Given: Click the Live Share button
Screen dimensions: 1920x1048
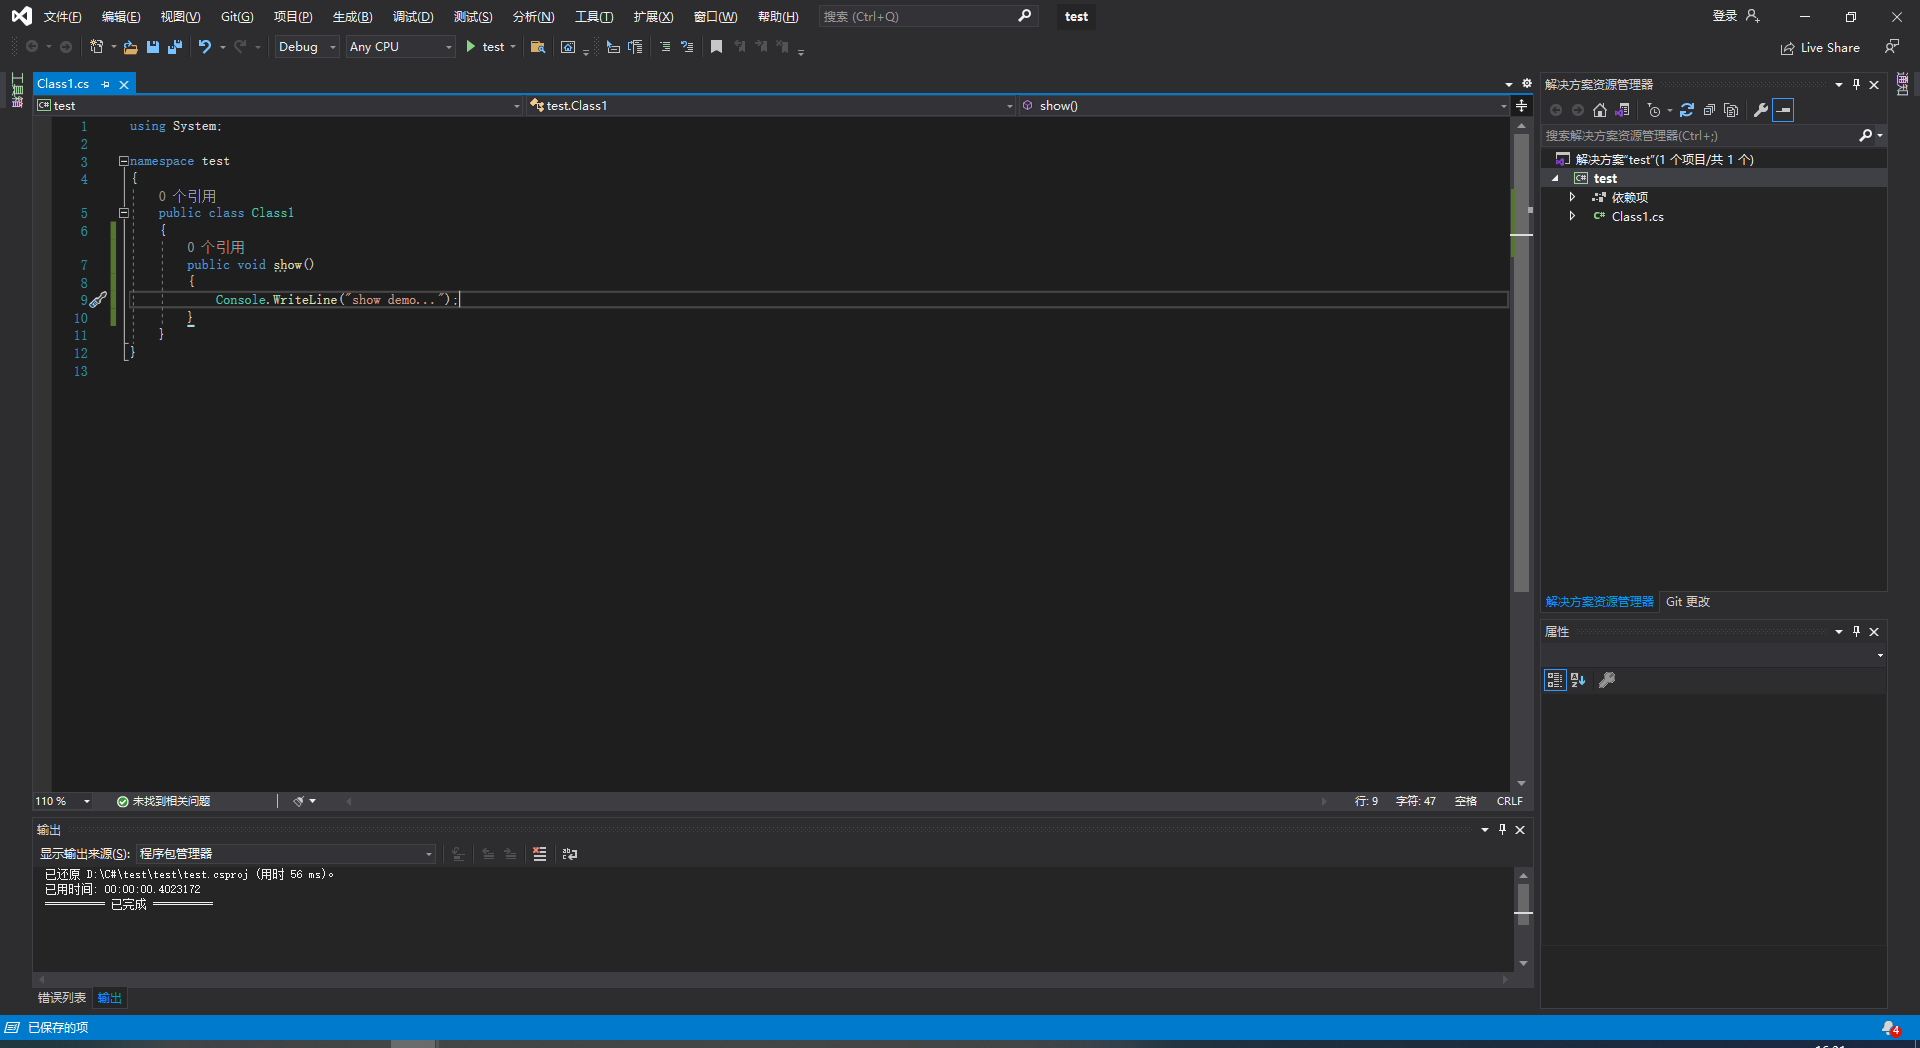Looking at the screenshot, I should (1820, 47).
